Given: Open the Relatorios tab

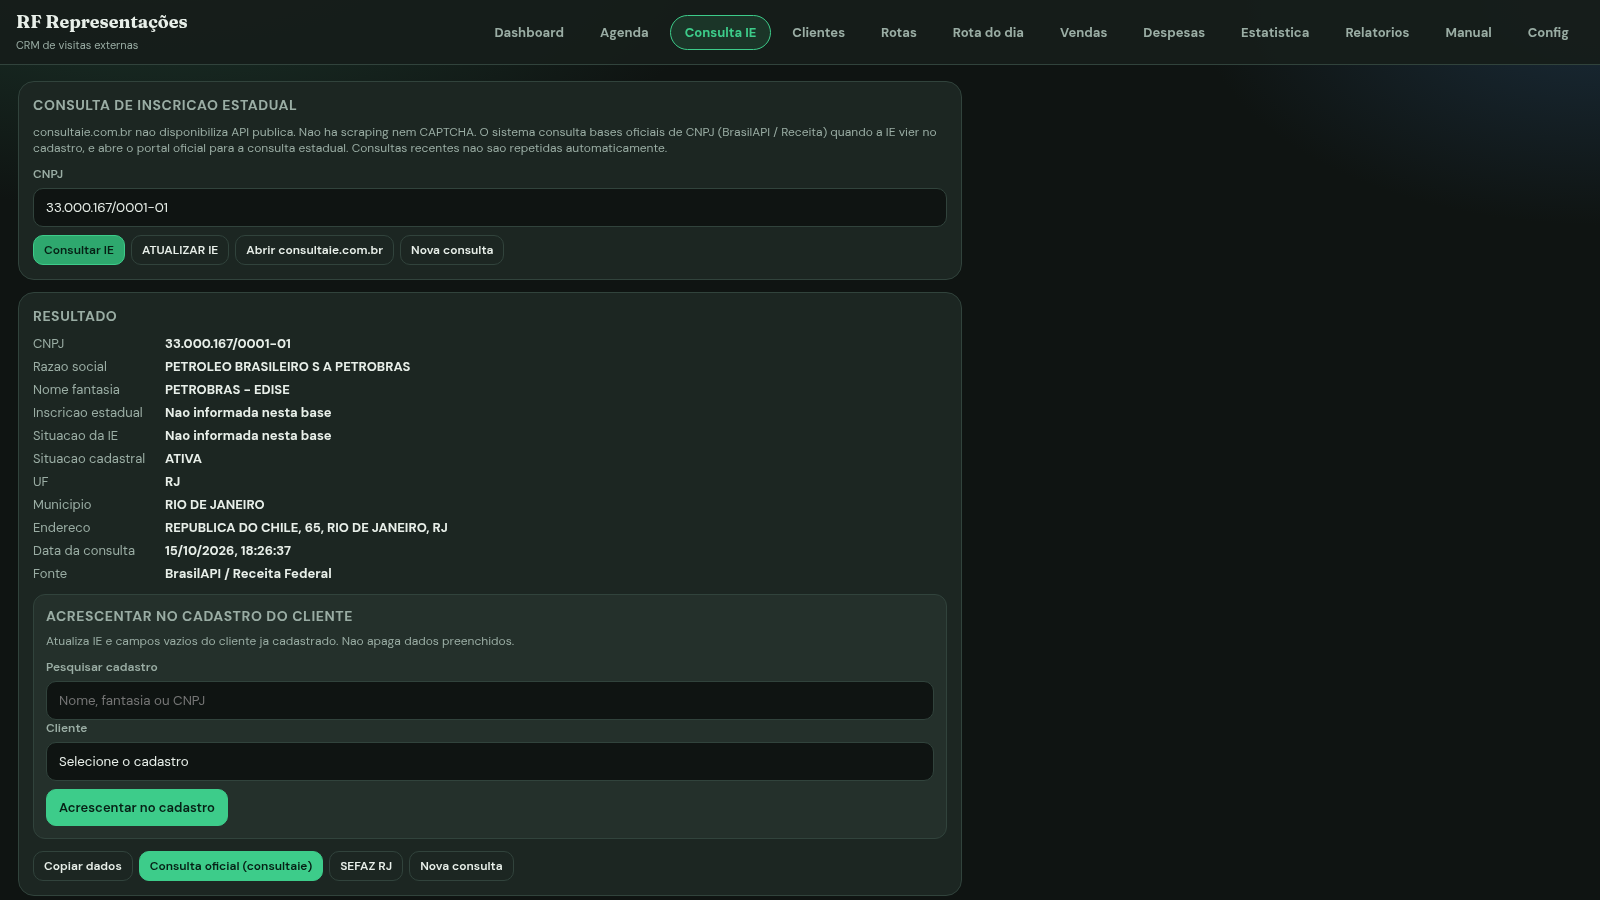Looking at the screenshot, I should pos(1376,33).
